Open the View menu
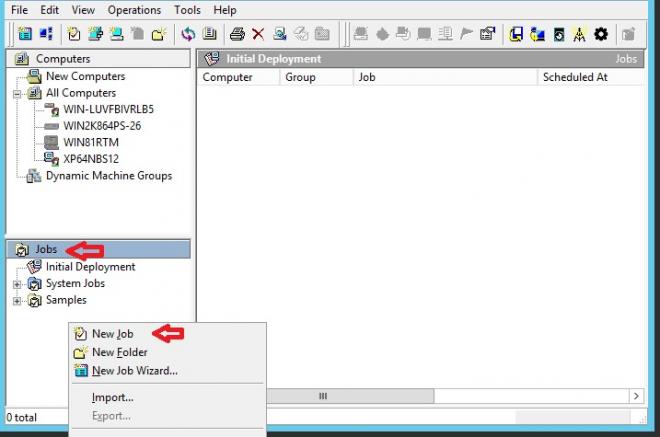 tap(83, 10)
